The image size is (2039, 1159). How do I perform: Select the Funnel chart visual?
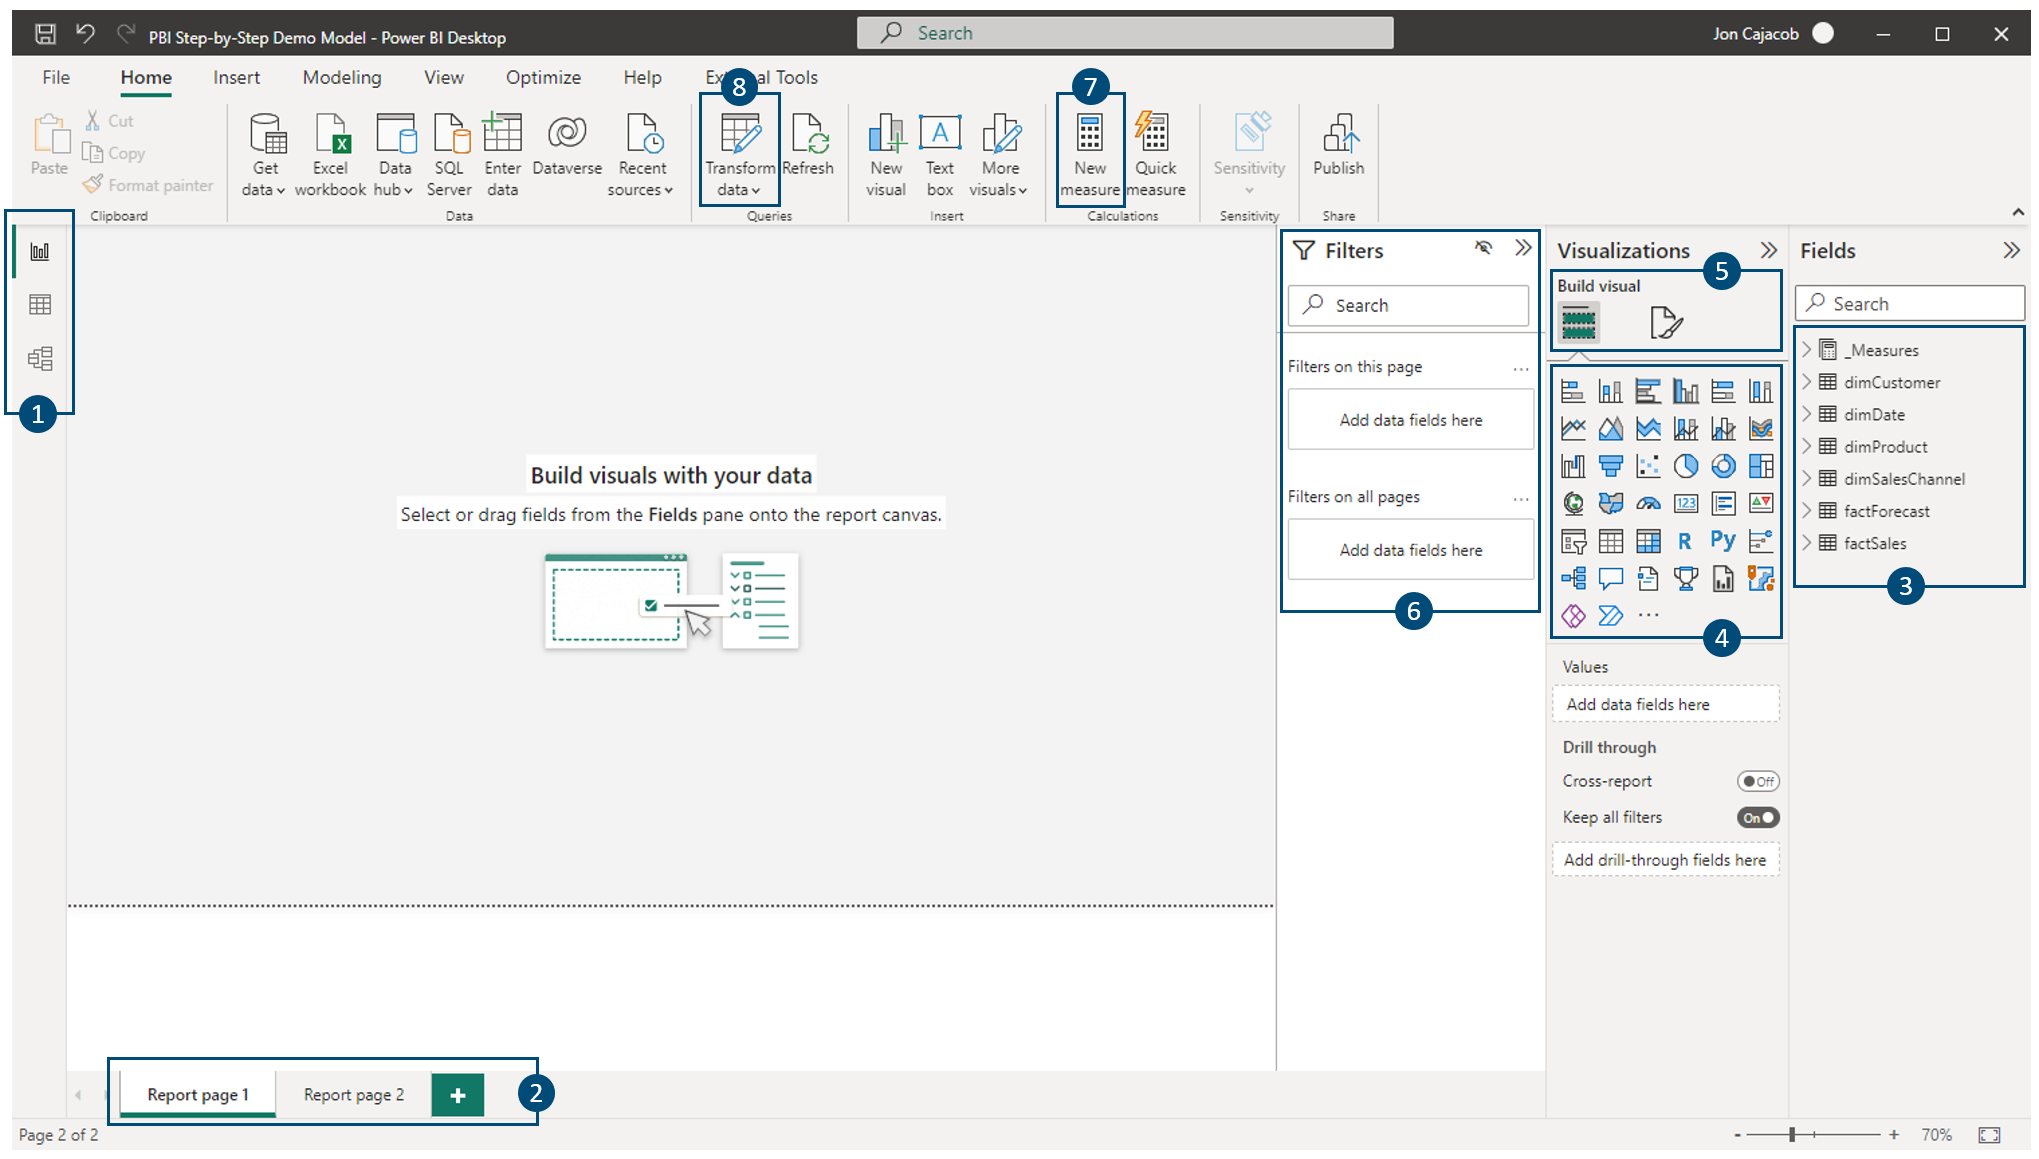click(1611, 466)
